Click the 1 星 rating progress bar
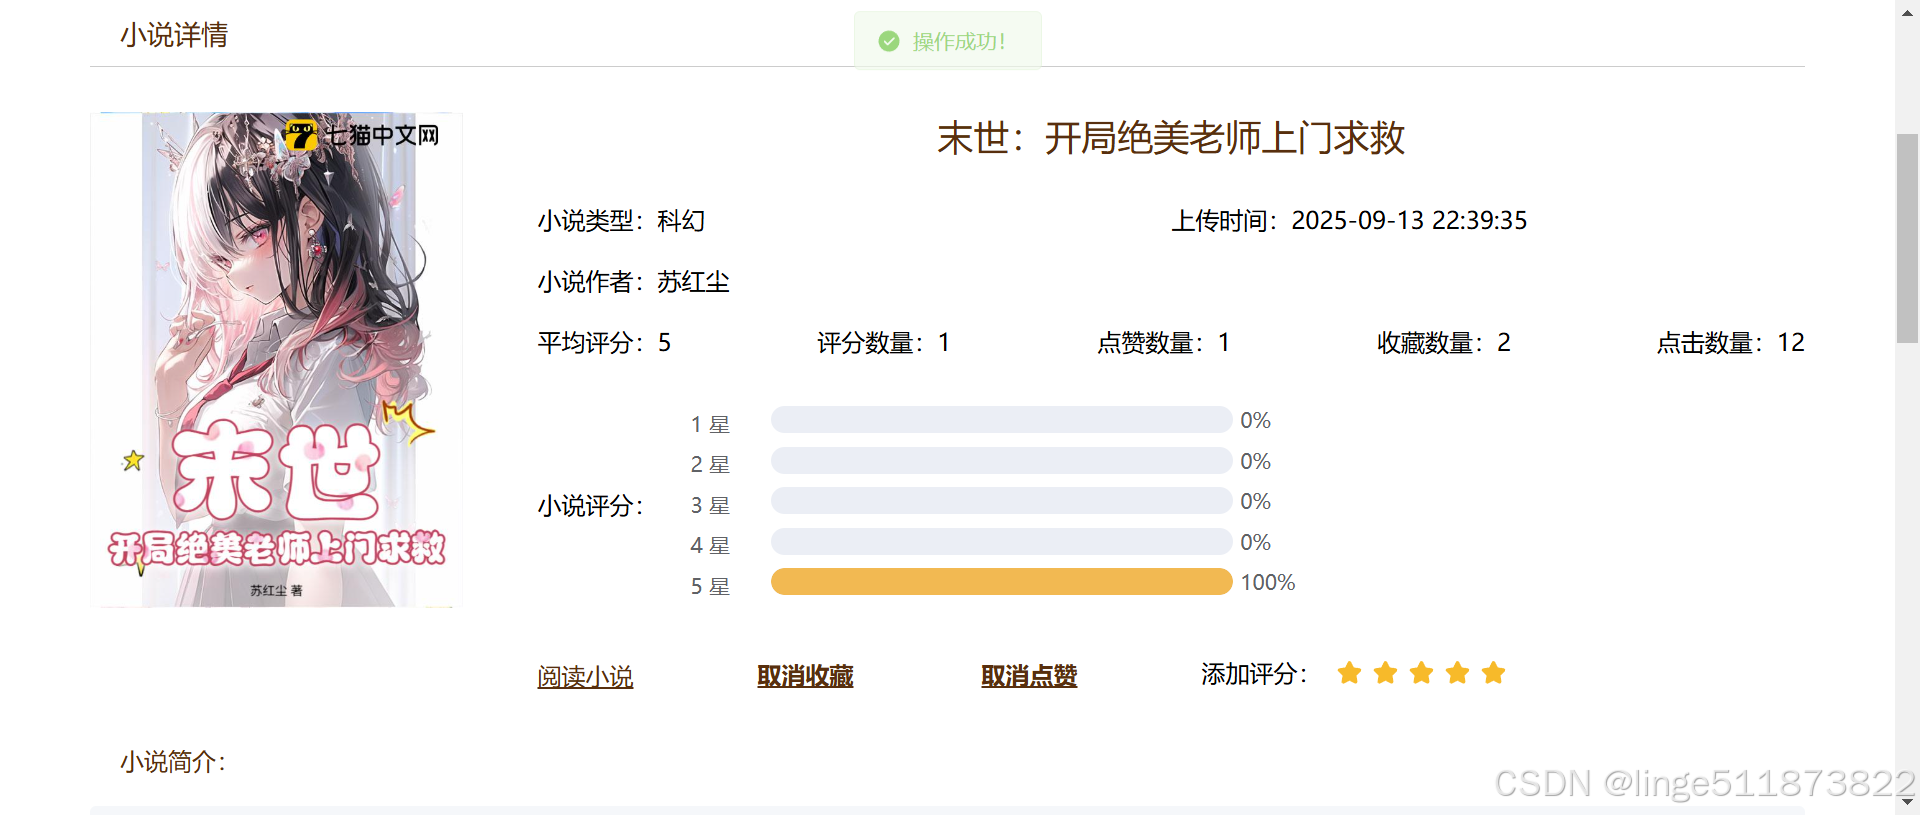 [1001, 420]
